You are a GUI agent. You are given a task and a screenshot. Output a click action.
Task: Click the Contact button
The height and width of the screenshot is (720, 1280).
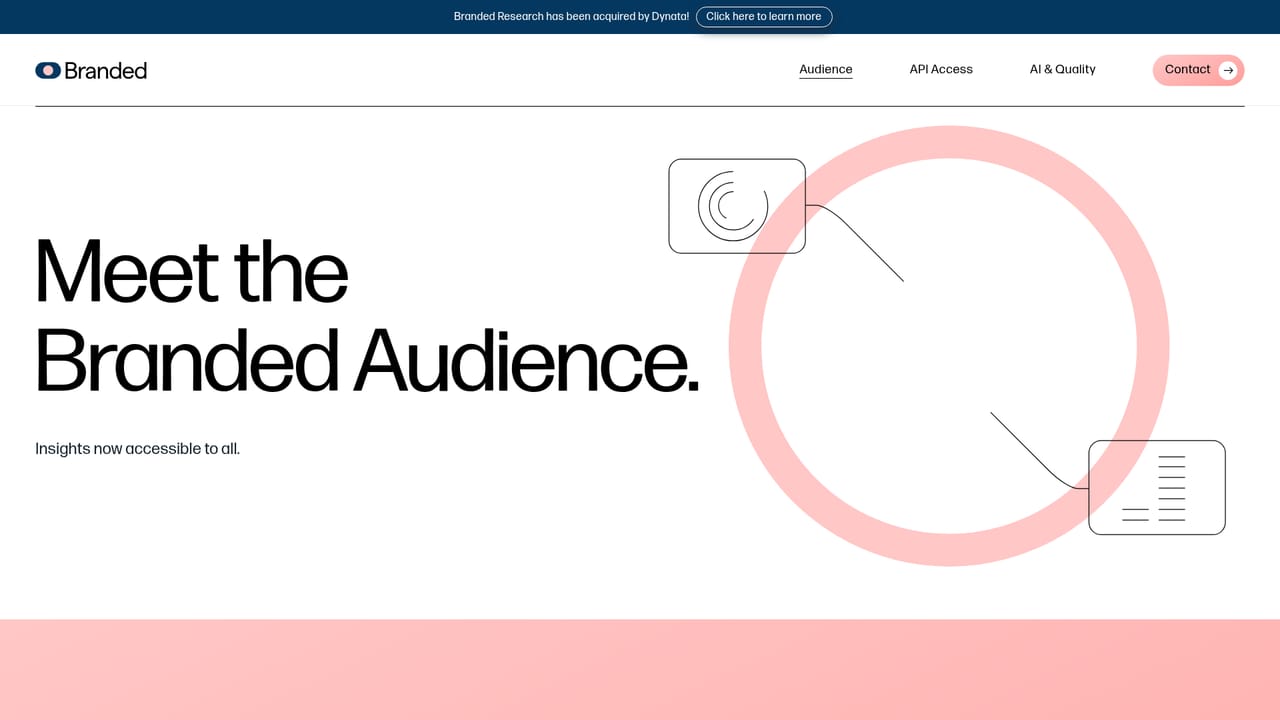point(1198,70)
